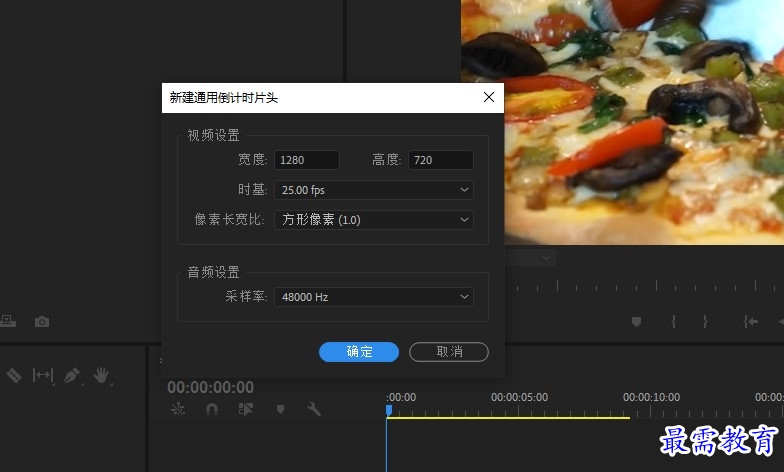Select the Razor tool
The image size is (784, 472).
[x=14, y=375]
